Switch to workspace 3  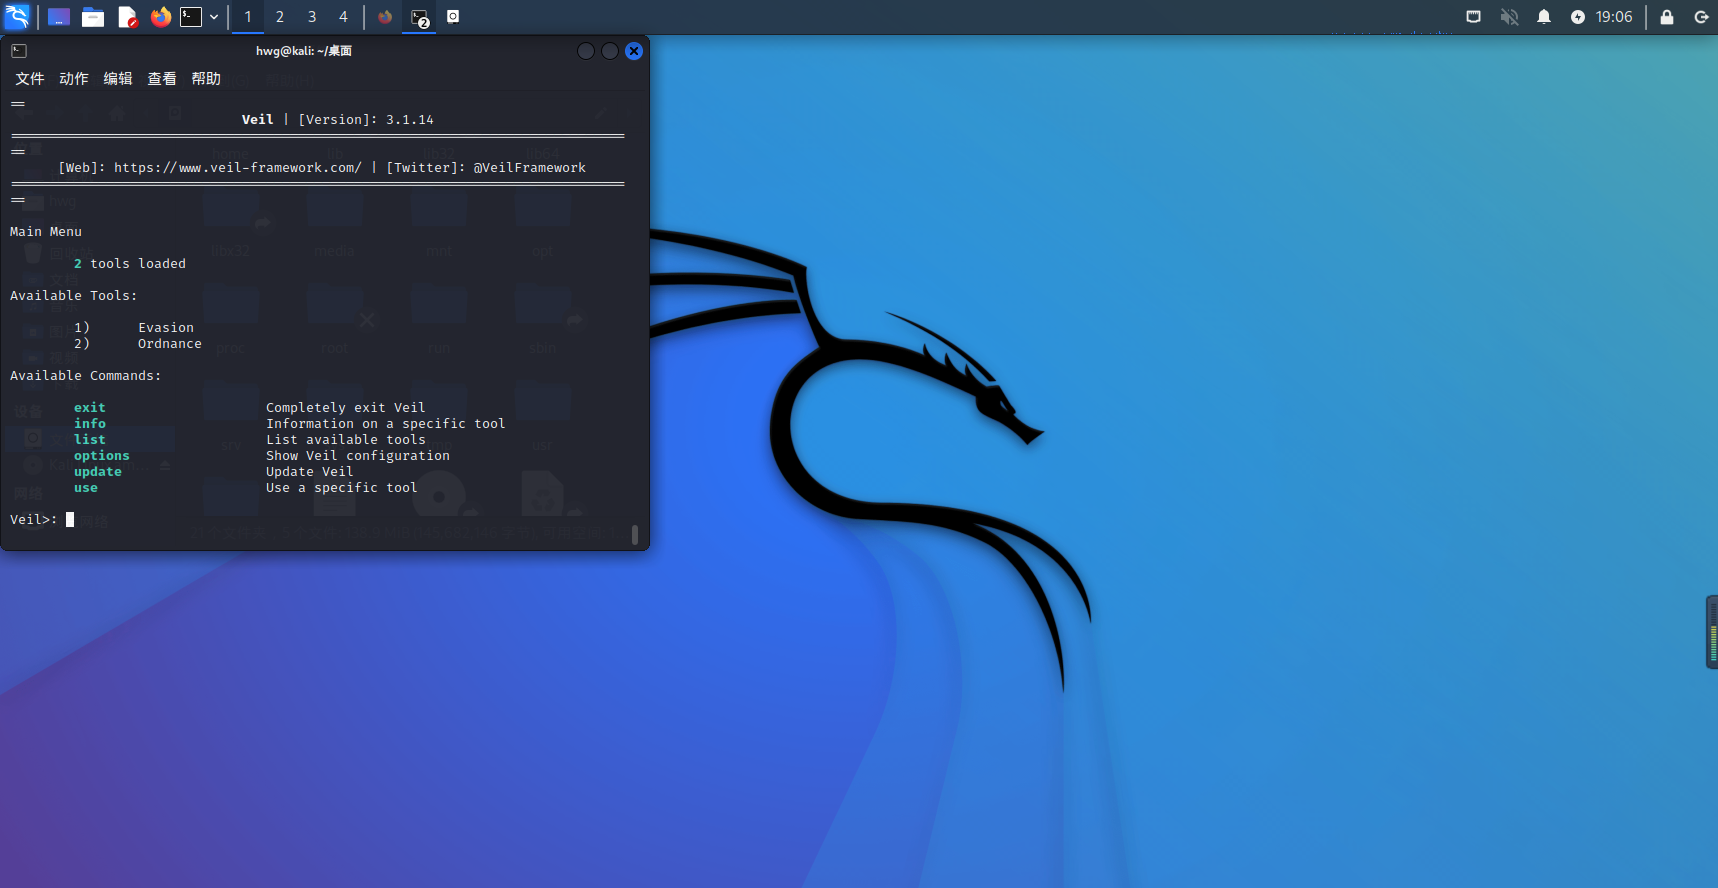tap(312, 17)
